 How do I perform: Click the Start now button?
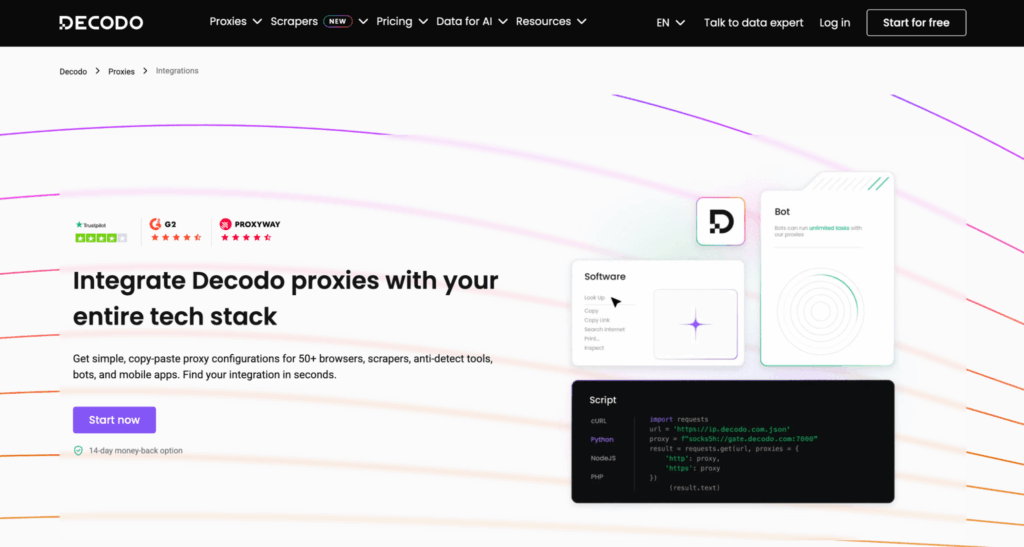pyautogui.click(x=114, y=420)
